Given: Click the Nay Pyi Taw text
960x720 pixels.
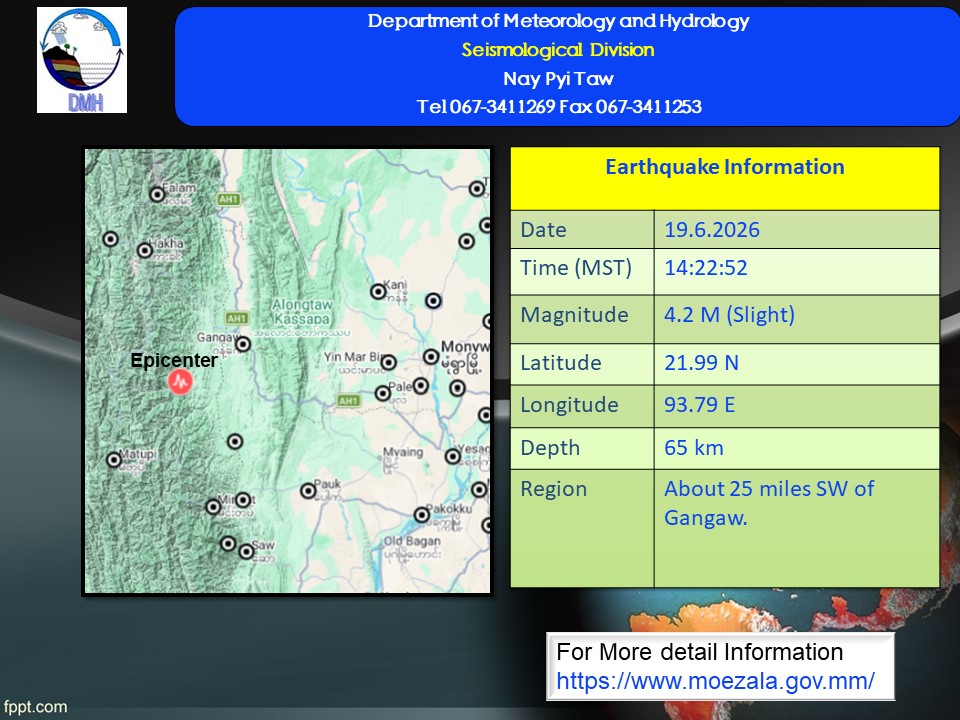Looking at the screenshot, I should pos(558,78).
